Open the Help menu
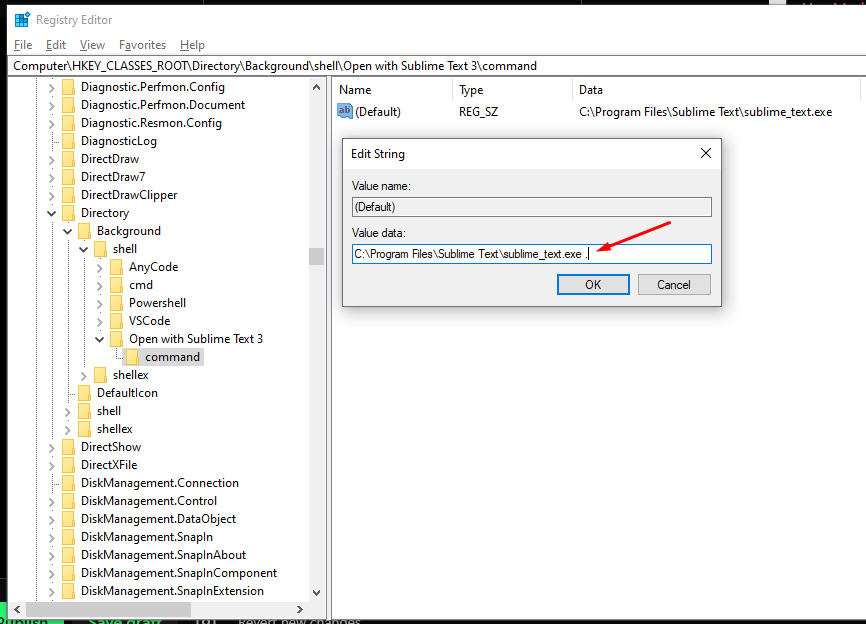The width and height of the screenshot is (866, 624). click(192, 45)
